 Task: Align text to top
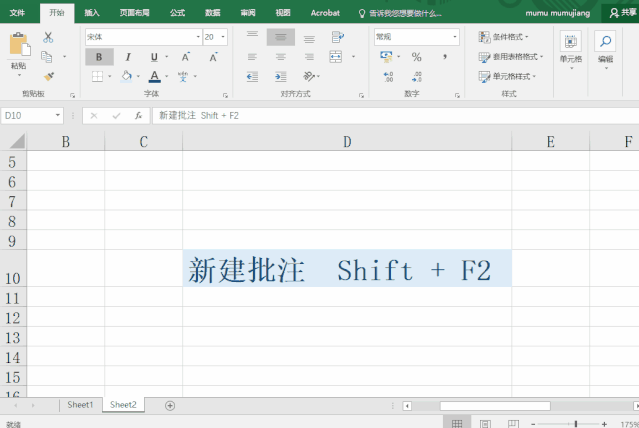(252, 34)
